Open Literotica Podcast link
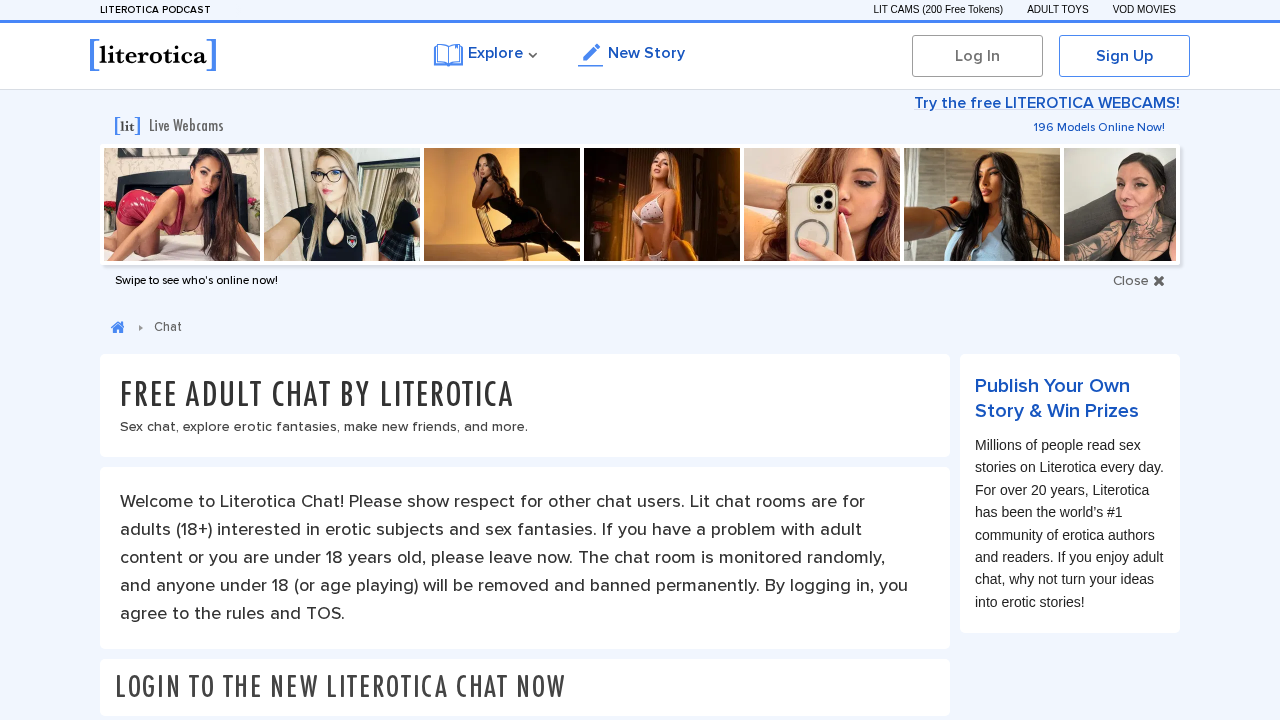Image resolution: width=1280 pixels, height=720 pixels. point(155,10)
